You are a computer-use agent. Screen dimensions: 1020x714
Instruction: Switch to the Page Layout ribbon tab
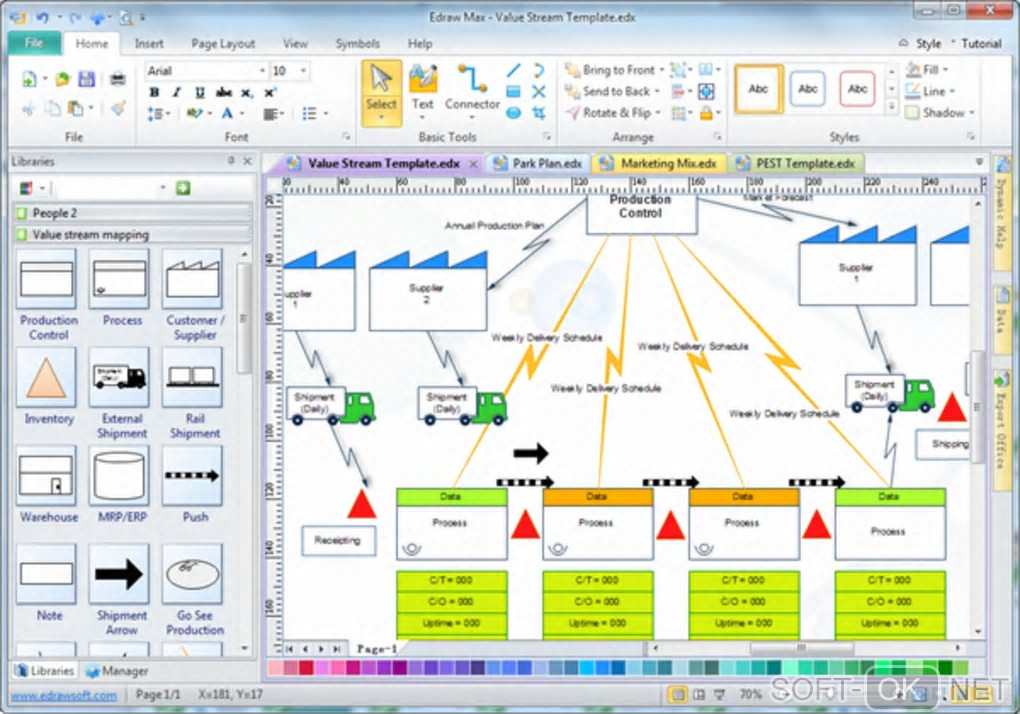(x=222, y=44)
